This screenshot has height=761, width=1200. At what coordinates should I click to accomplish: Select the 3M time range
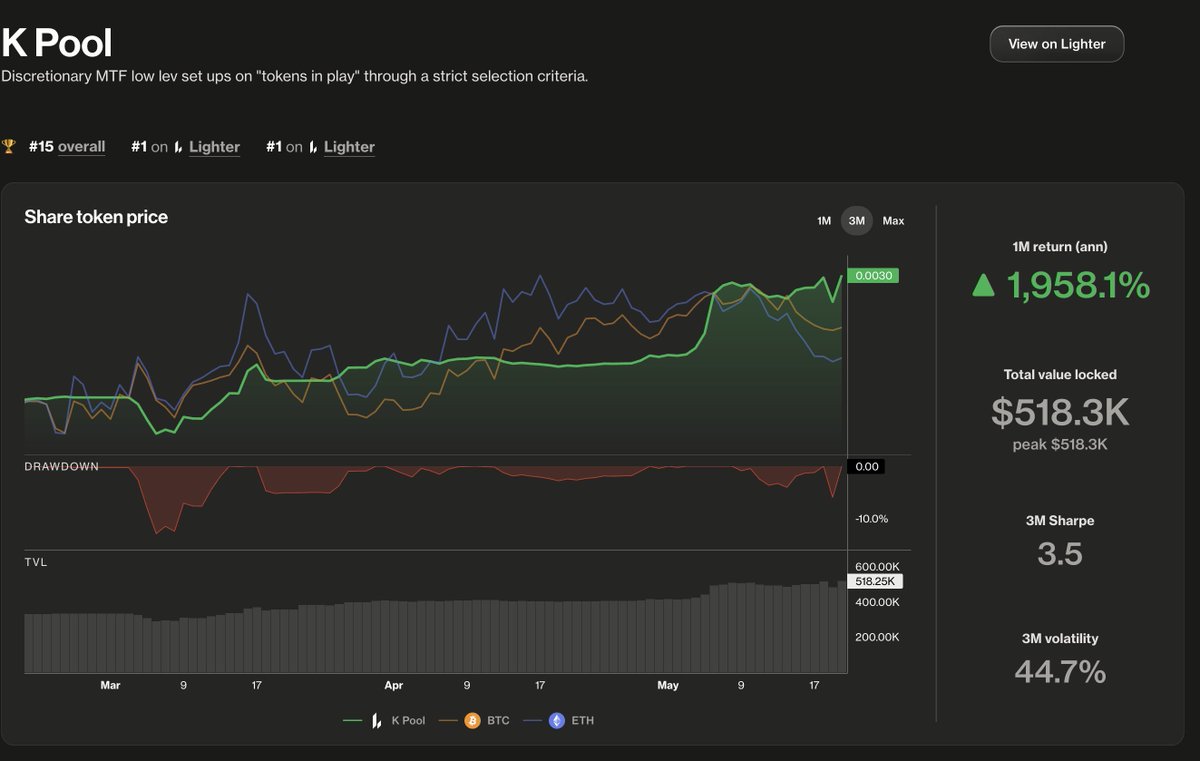[x=856, y=221]
